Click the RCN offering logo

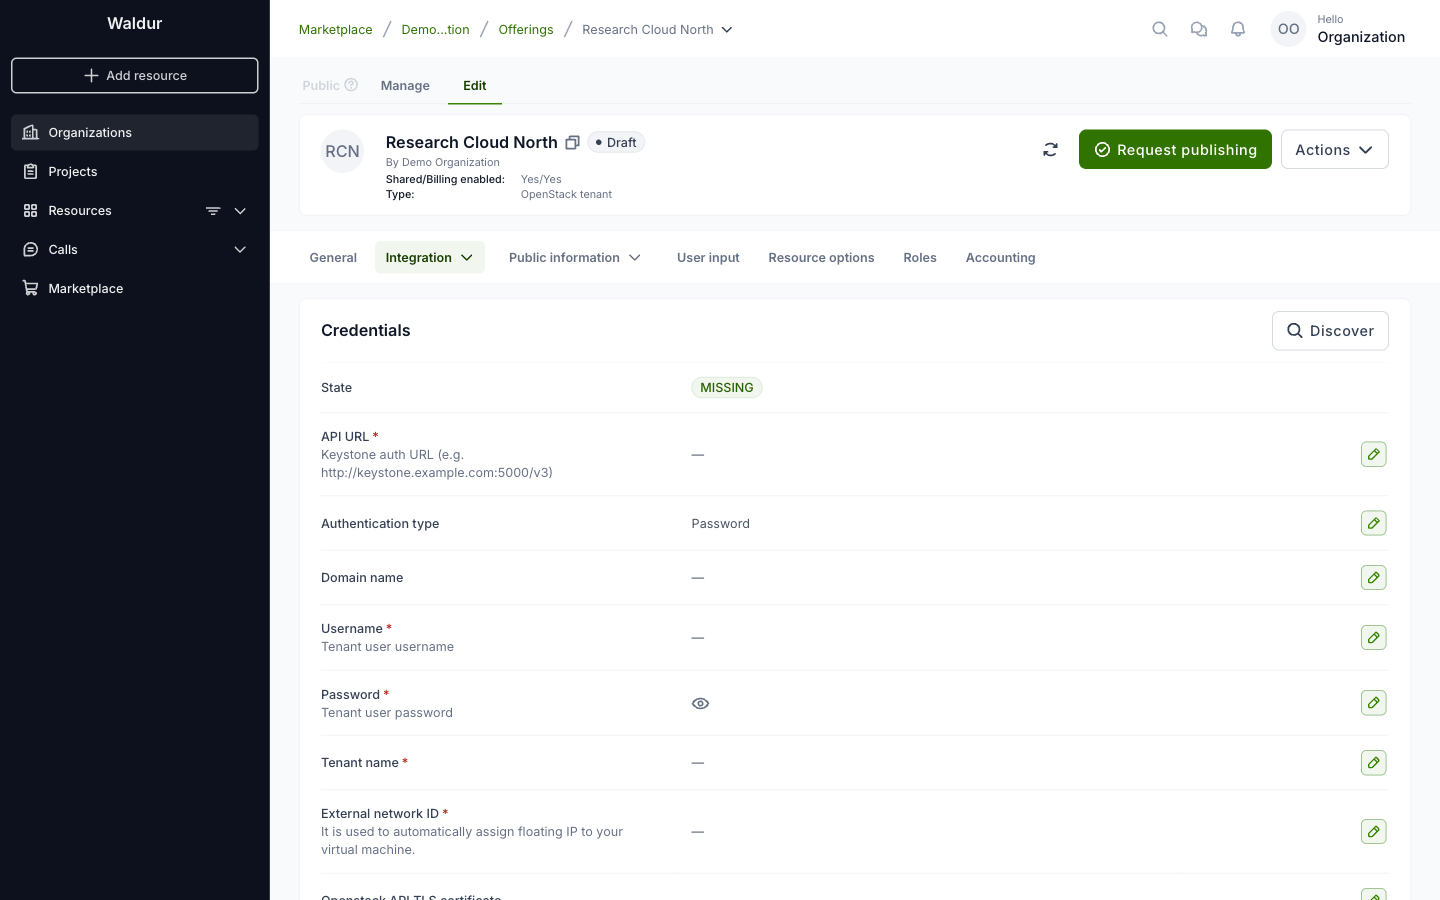(342, 151)
